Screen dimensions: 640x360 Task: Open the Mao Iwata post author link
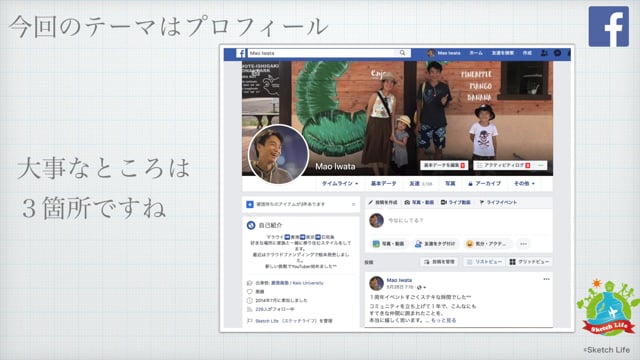click(399, 280)
